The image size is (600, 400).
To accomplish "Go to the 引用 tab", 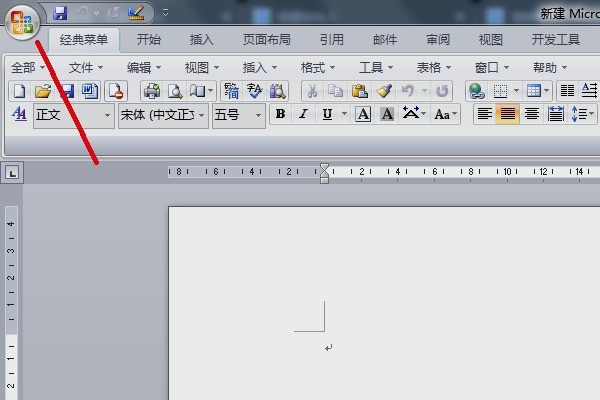I will [332, 40].
